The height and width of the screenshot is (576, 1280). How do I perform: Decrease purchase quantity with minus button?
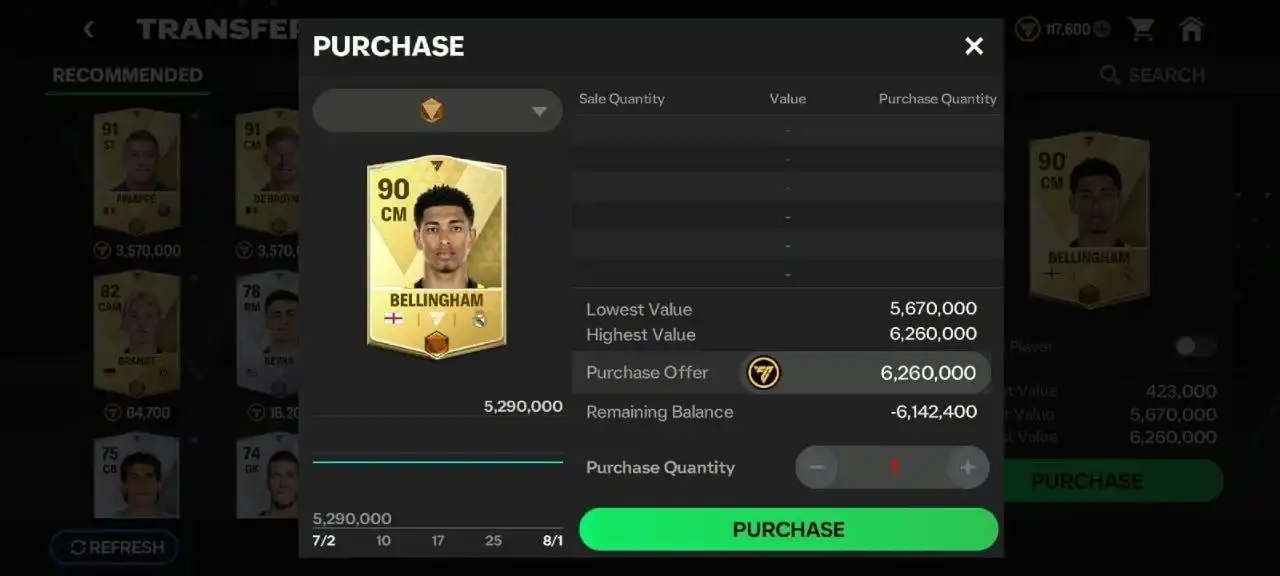tap(817, 467)
